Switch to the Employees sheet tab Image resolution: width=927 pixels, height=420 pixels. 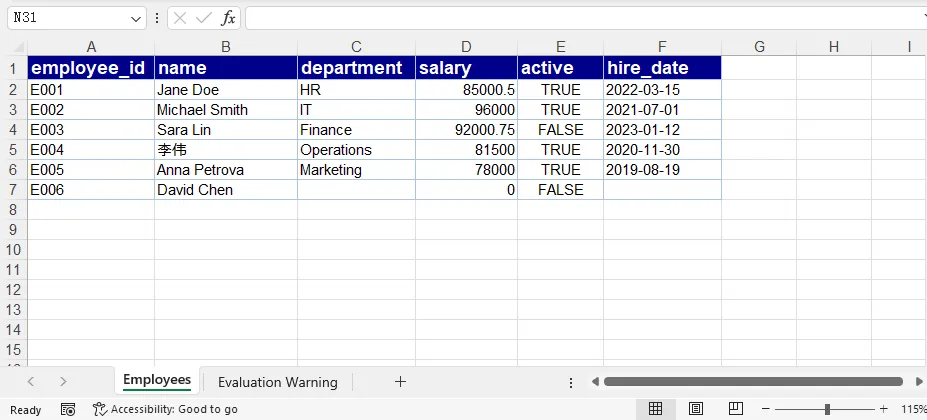[157, 380]
